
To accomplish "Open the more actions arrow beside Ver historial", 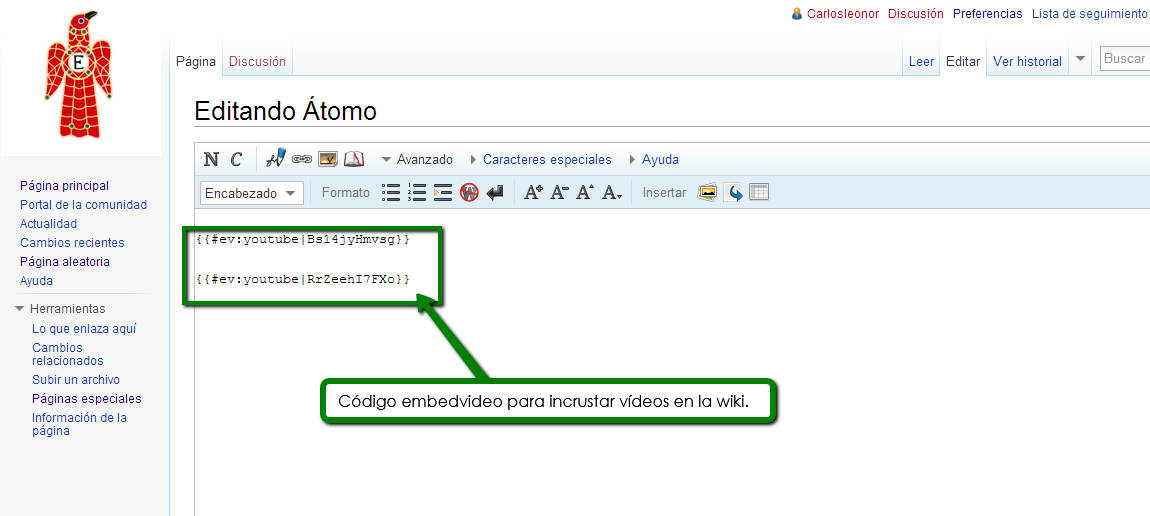I will pos(1080,59).
